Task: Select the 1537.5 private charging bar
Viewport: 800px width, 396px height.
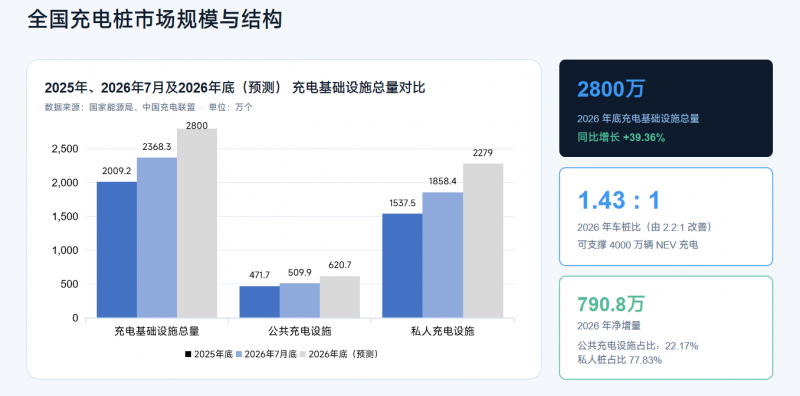Action: coord(403,266)
